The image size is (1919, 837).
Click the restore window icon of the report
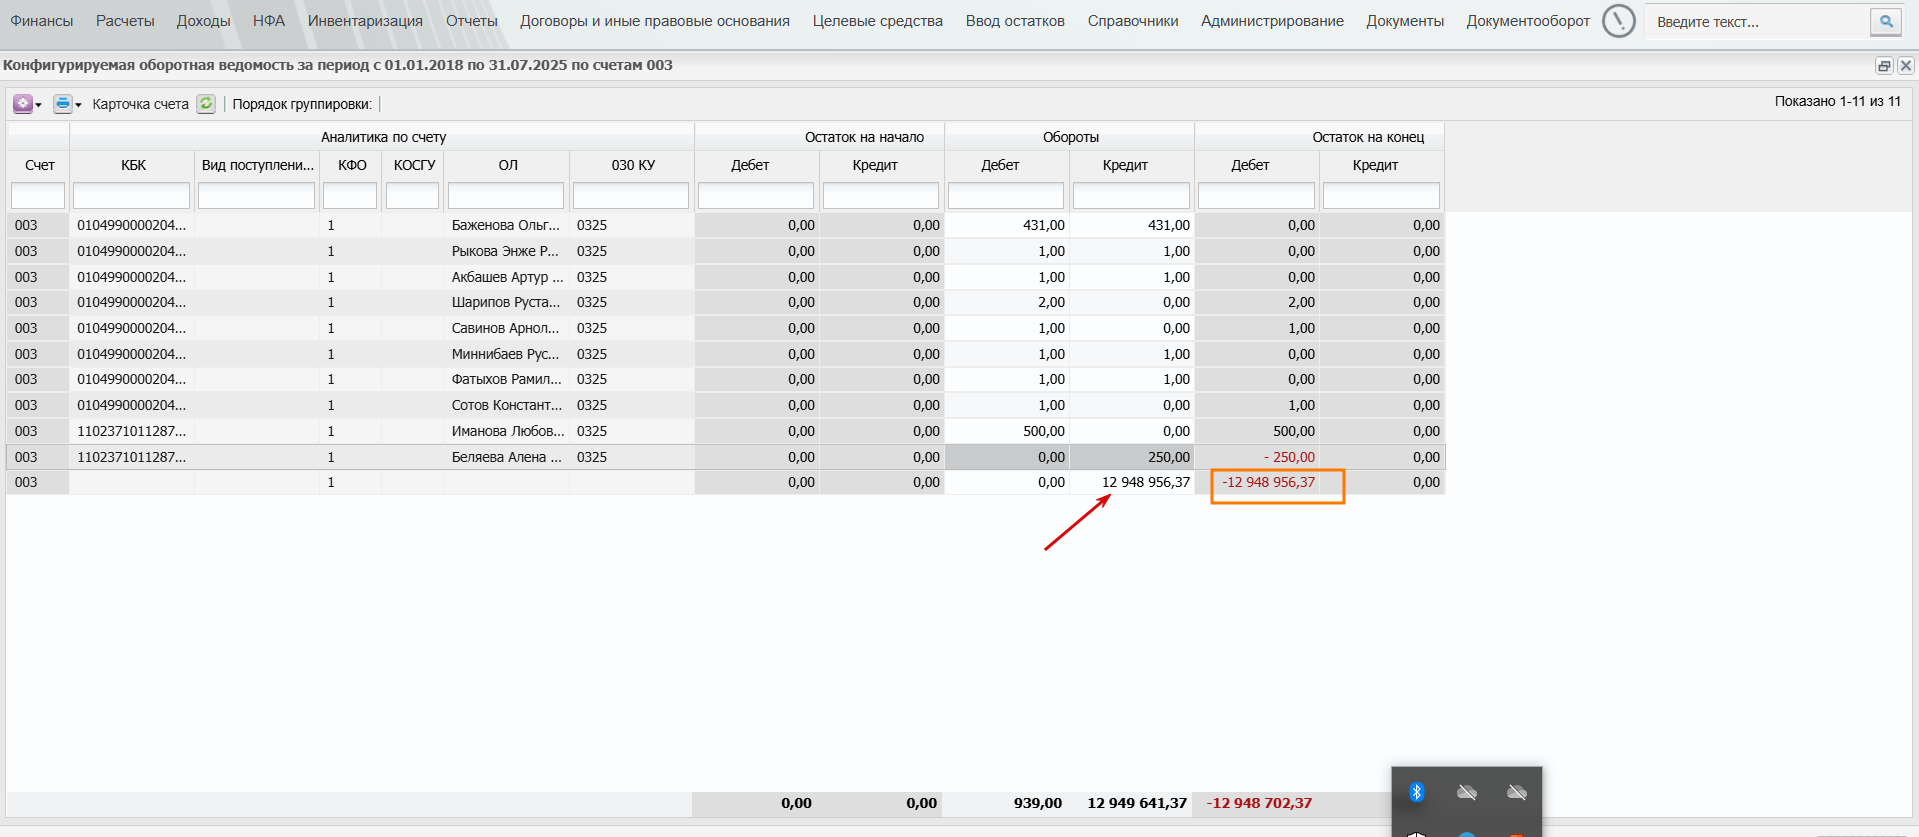[1884, 66]
